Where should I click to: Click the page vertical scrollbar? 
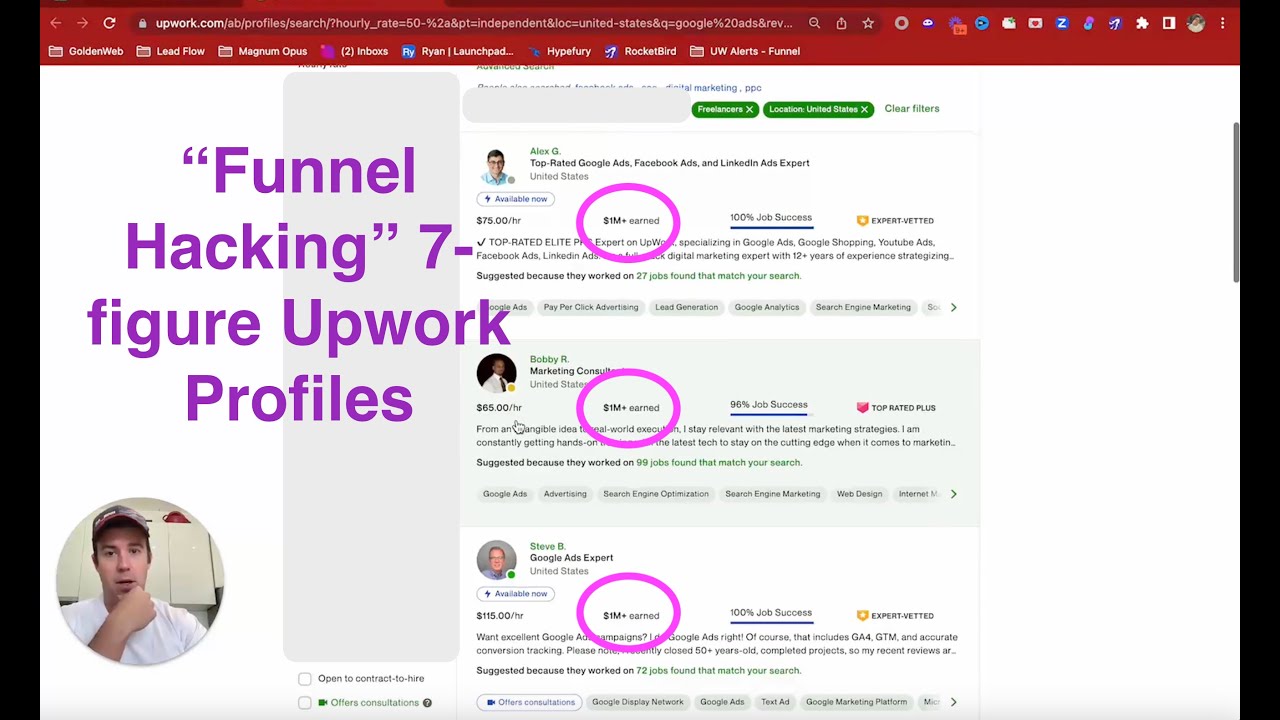pos(1236,202)
